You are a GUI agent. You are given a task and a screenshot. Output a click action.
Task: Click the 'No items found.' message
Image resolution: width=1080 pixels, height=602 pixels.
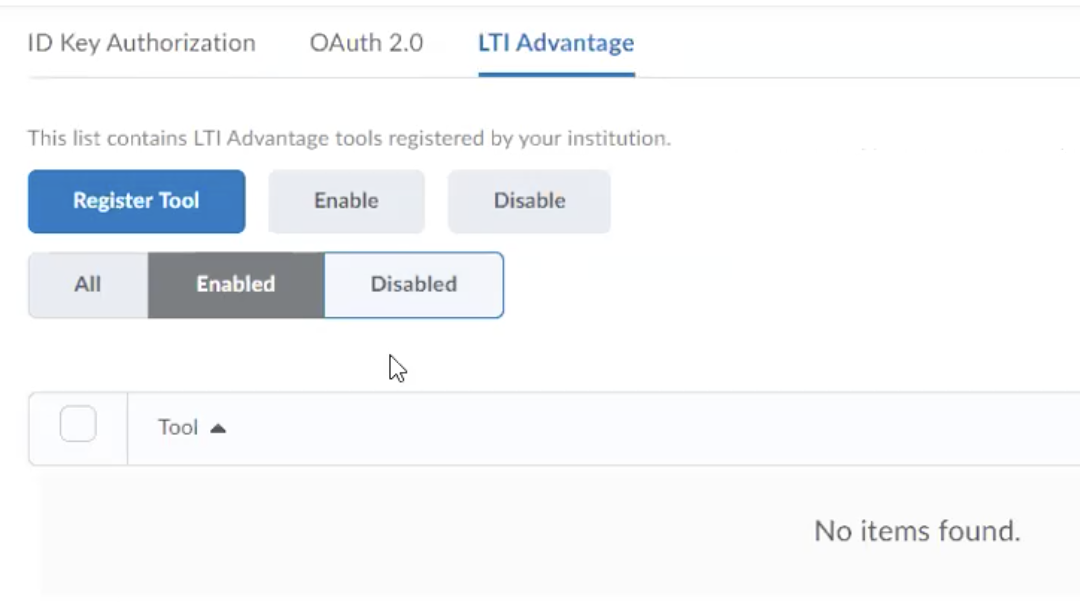916,531
